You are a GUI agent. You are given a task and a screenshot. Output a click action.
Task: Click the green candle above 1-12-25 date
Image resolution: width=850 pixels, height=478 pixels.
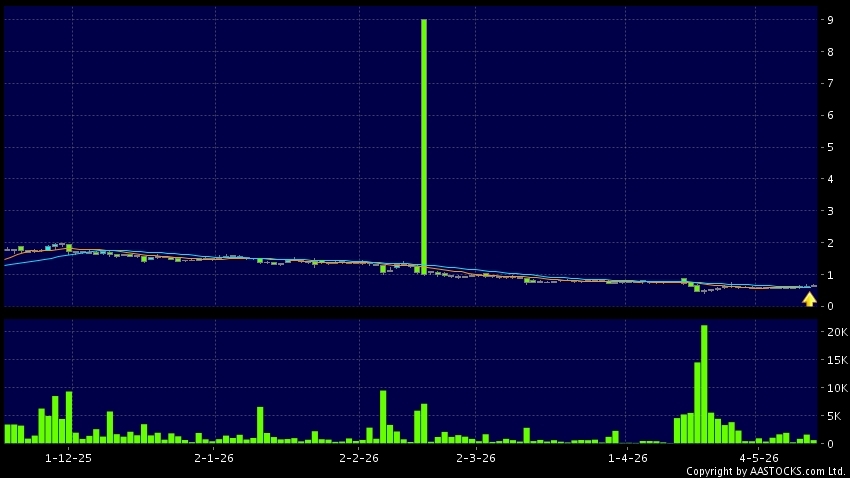[69, 248]
